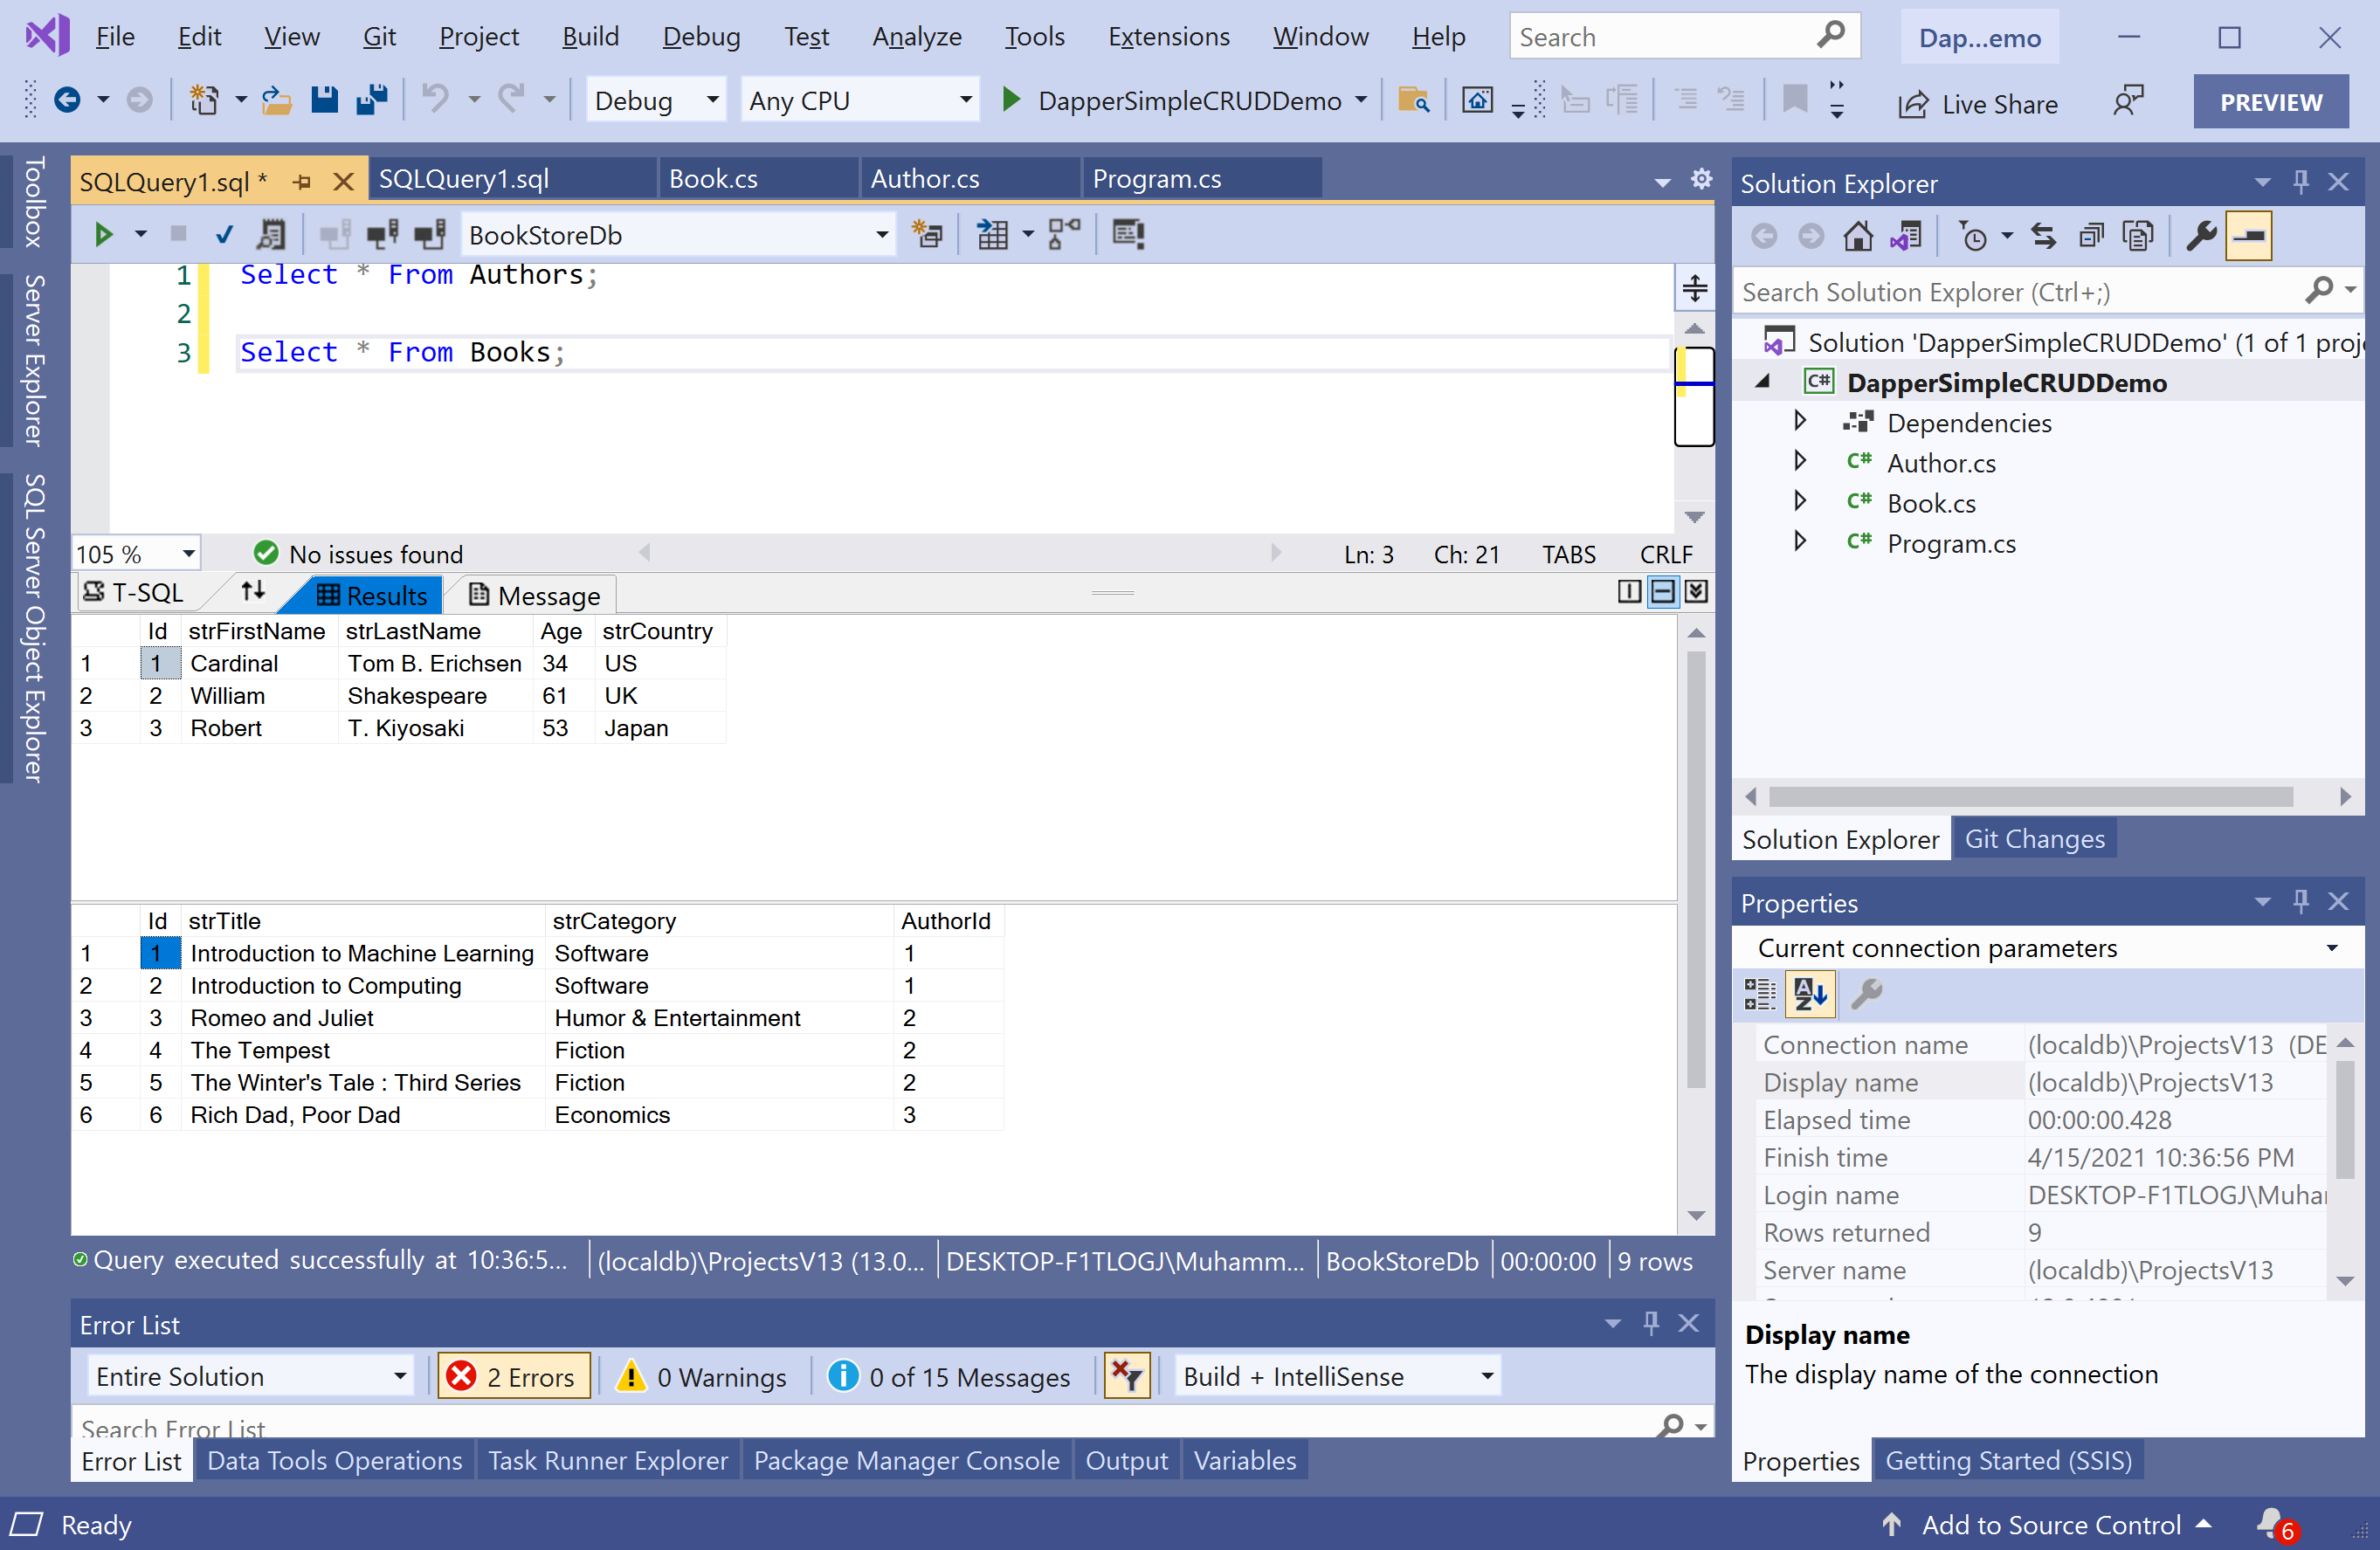2380x1550 pixels.
Task: Open notifications bell in status bar
Action: [2272, 1523]
